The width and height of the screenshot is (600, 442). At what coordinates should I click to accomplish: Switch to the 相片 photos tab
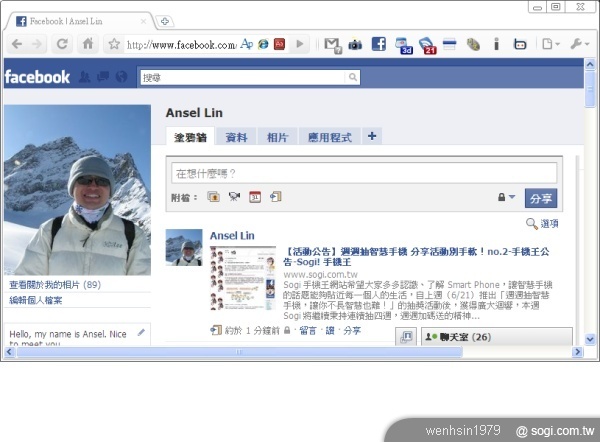277,137
